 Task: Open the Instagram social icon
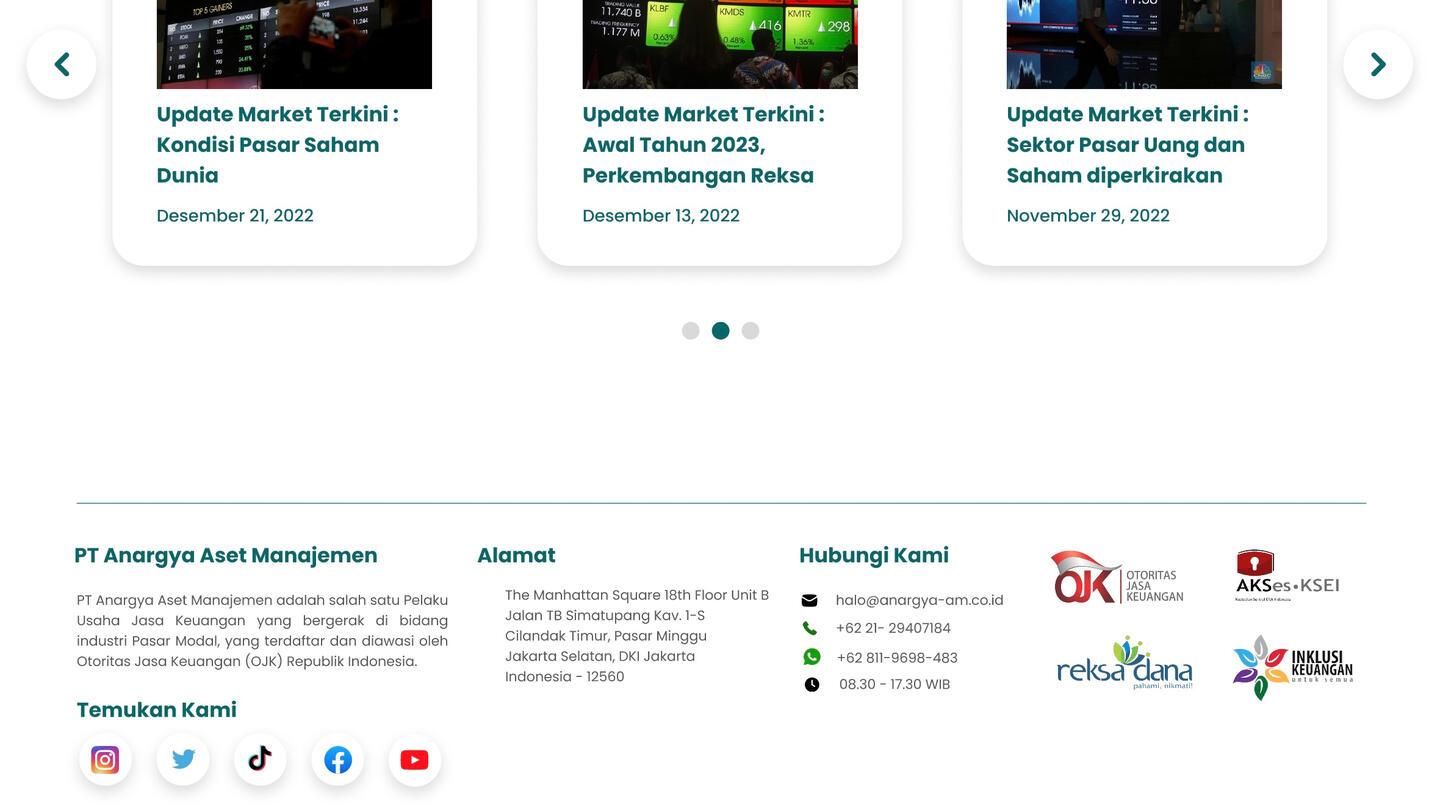(105, 760)
